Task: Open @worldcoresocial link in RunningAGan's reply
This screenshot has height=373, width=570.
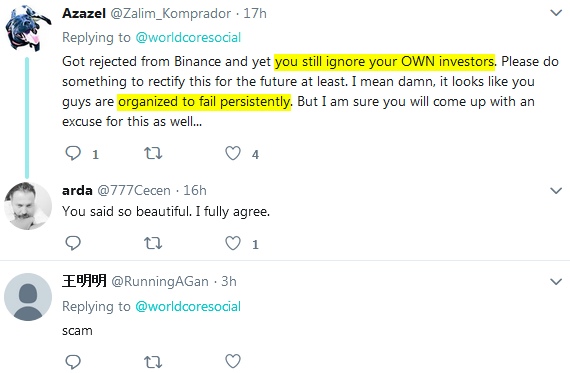Action: click(x=188, y=306)
